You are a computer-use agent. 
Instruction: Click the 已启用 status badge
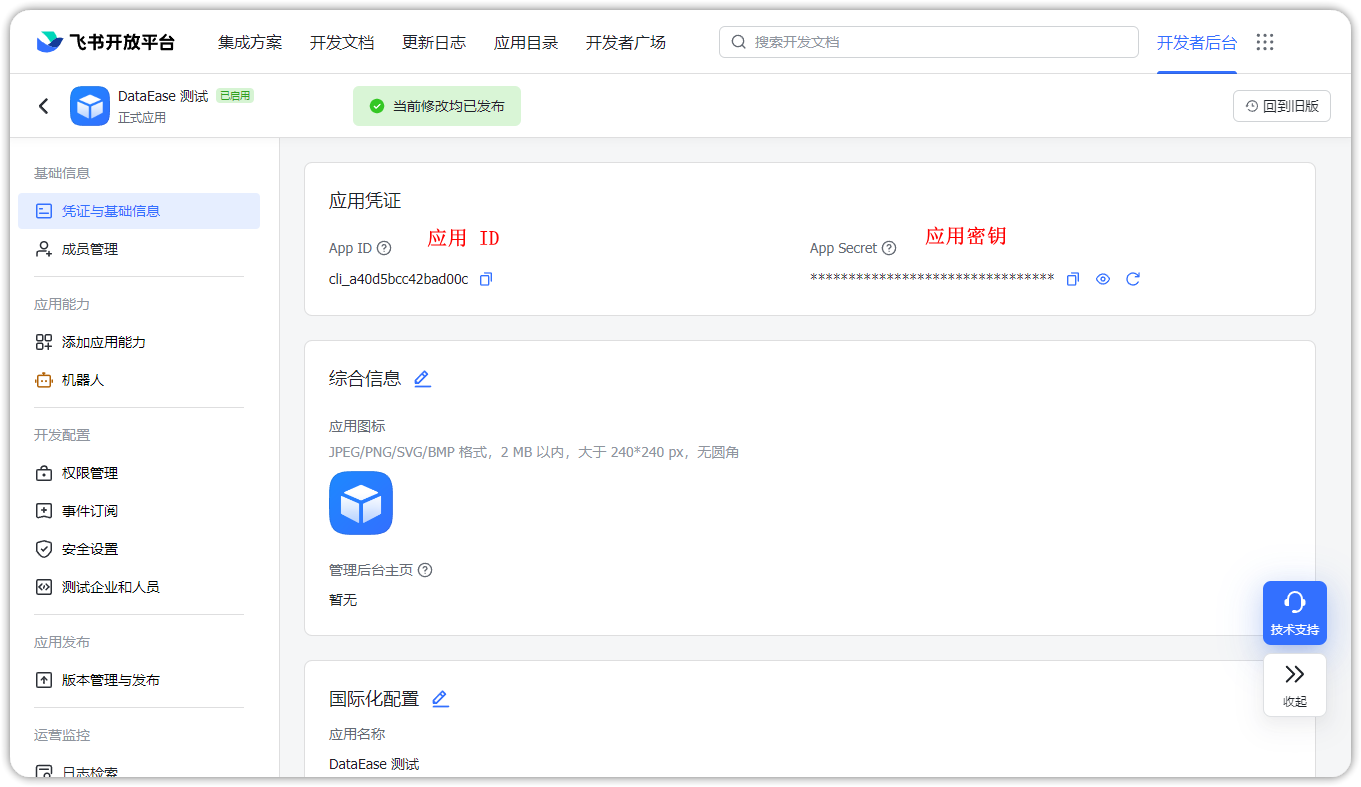tap(235, 96)
